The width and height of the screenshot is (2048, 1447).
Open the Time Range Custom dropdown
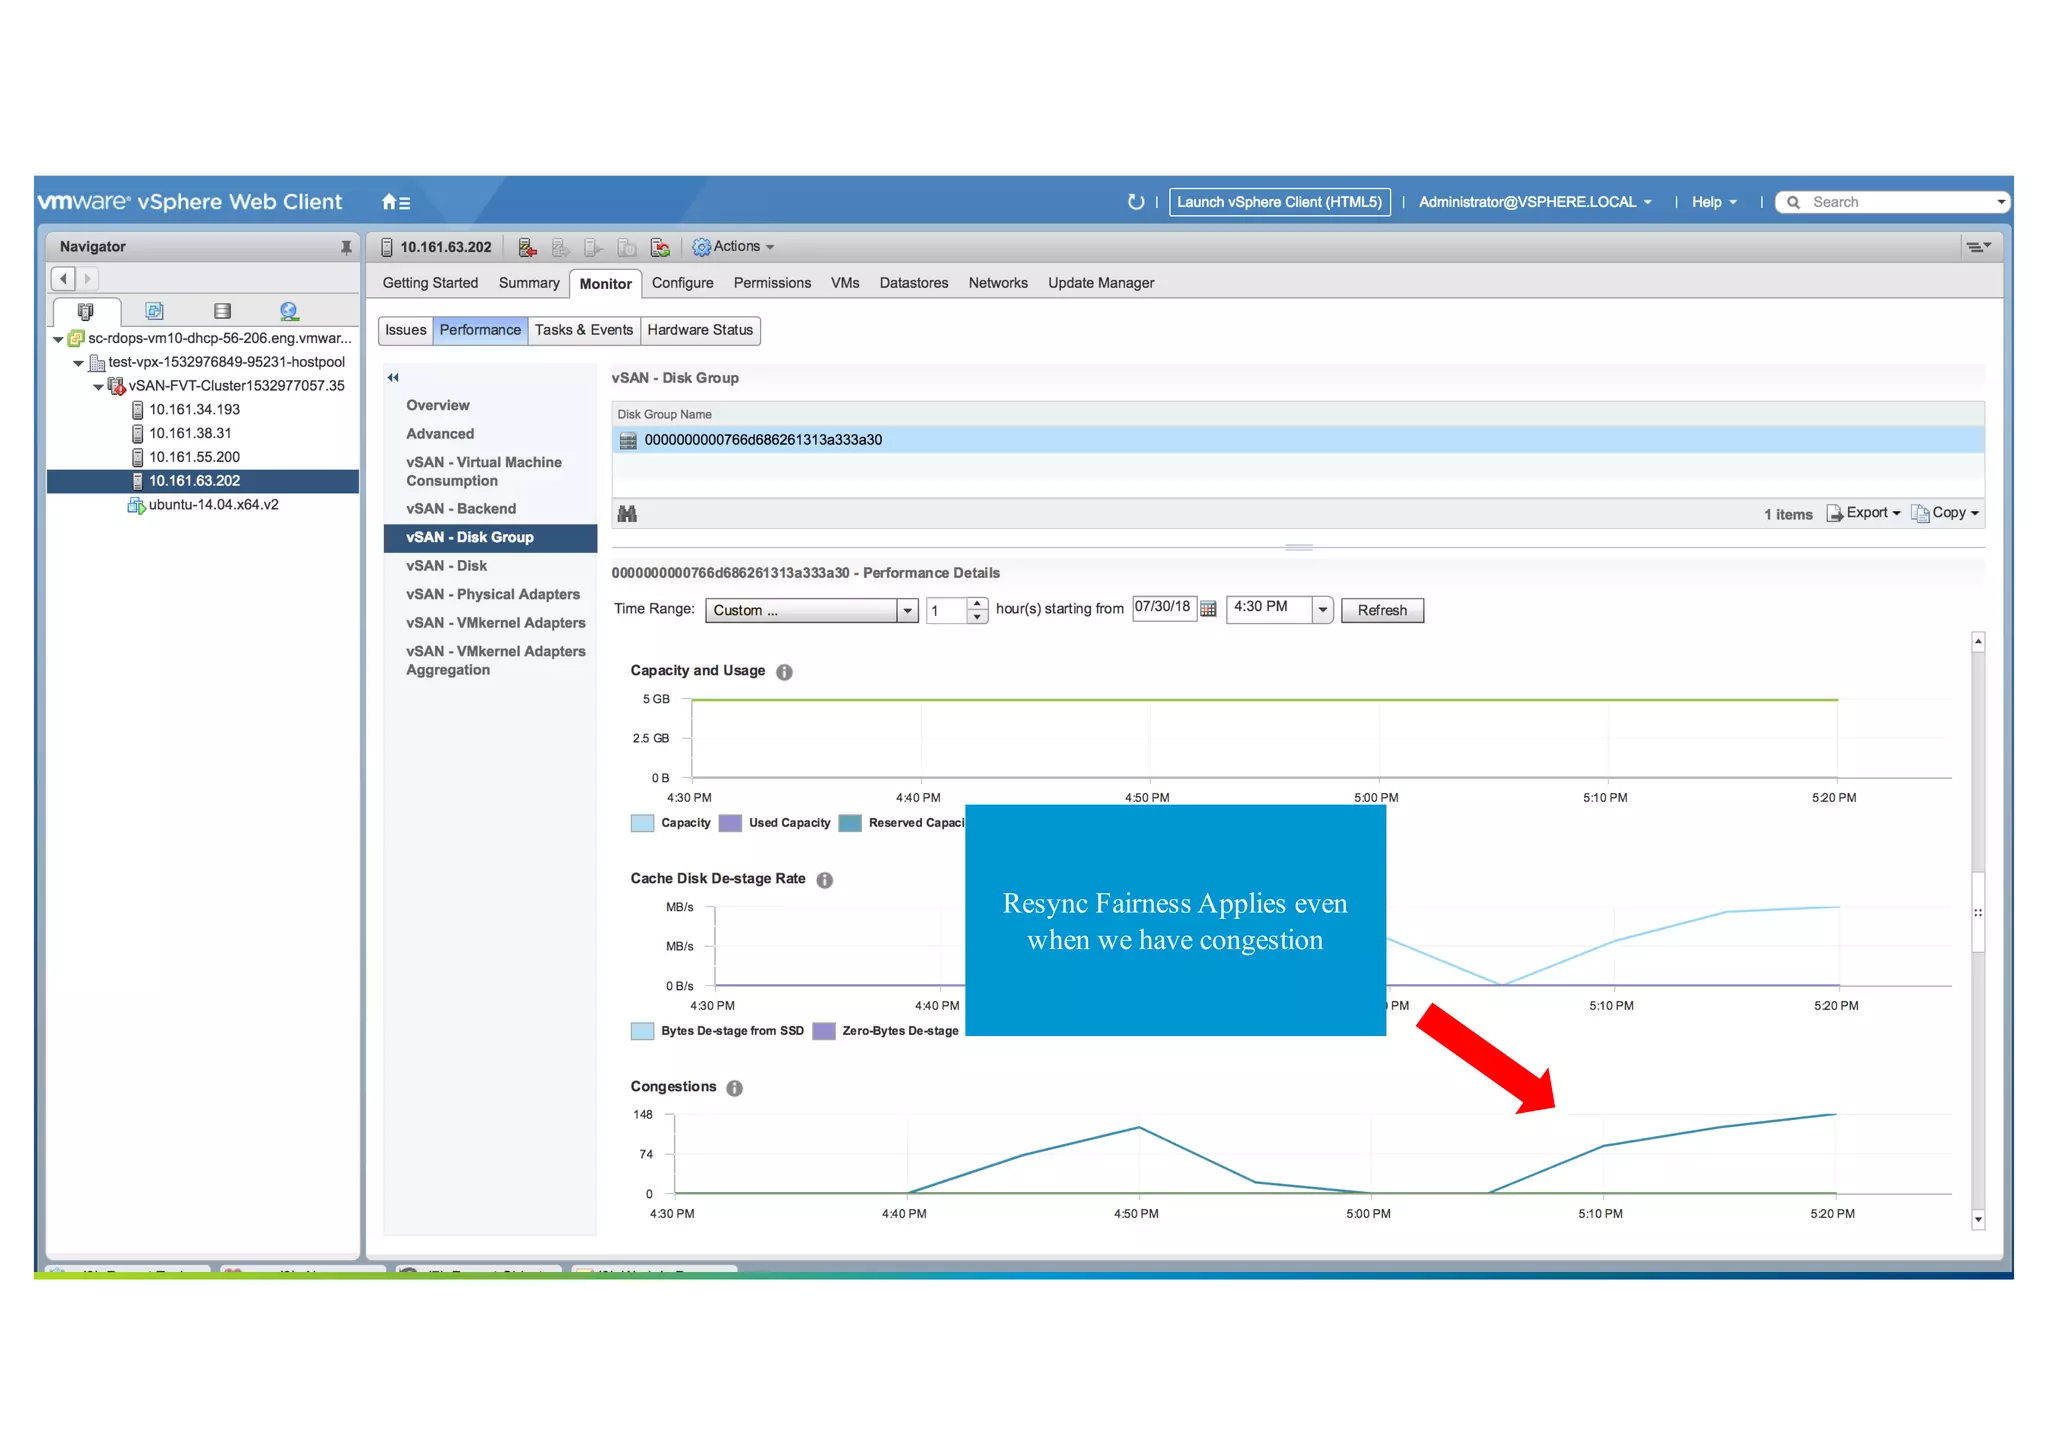click(811, 610)
